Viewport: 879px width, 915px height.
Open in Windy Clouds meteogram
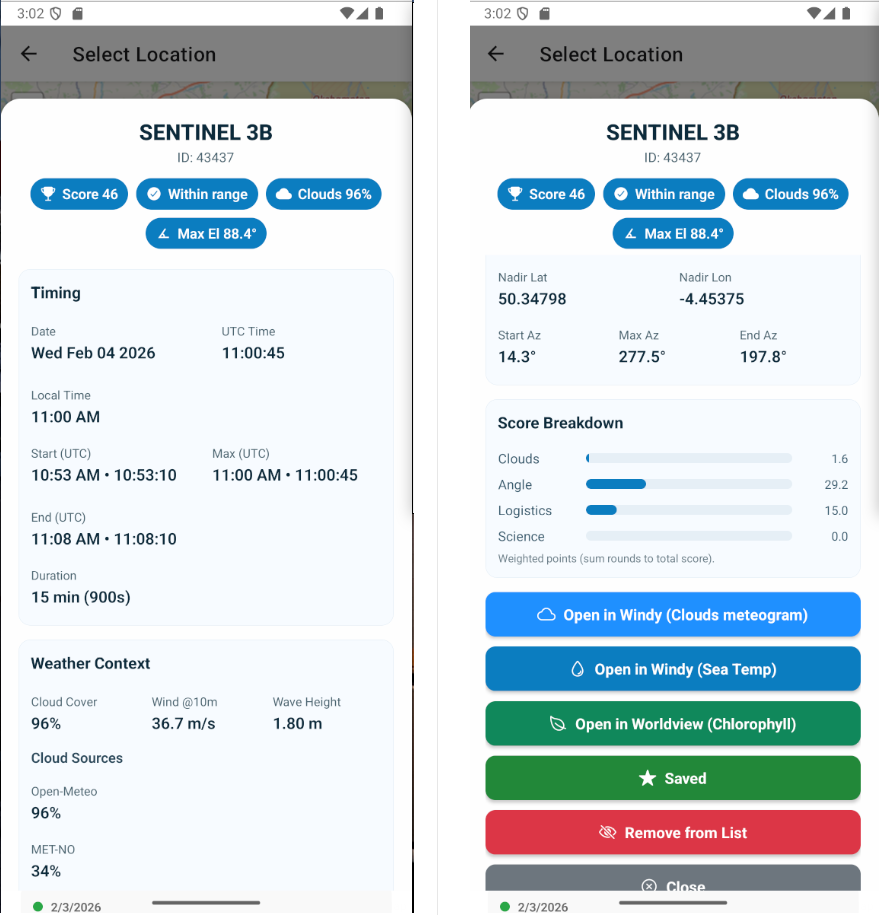coord(673,615)
